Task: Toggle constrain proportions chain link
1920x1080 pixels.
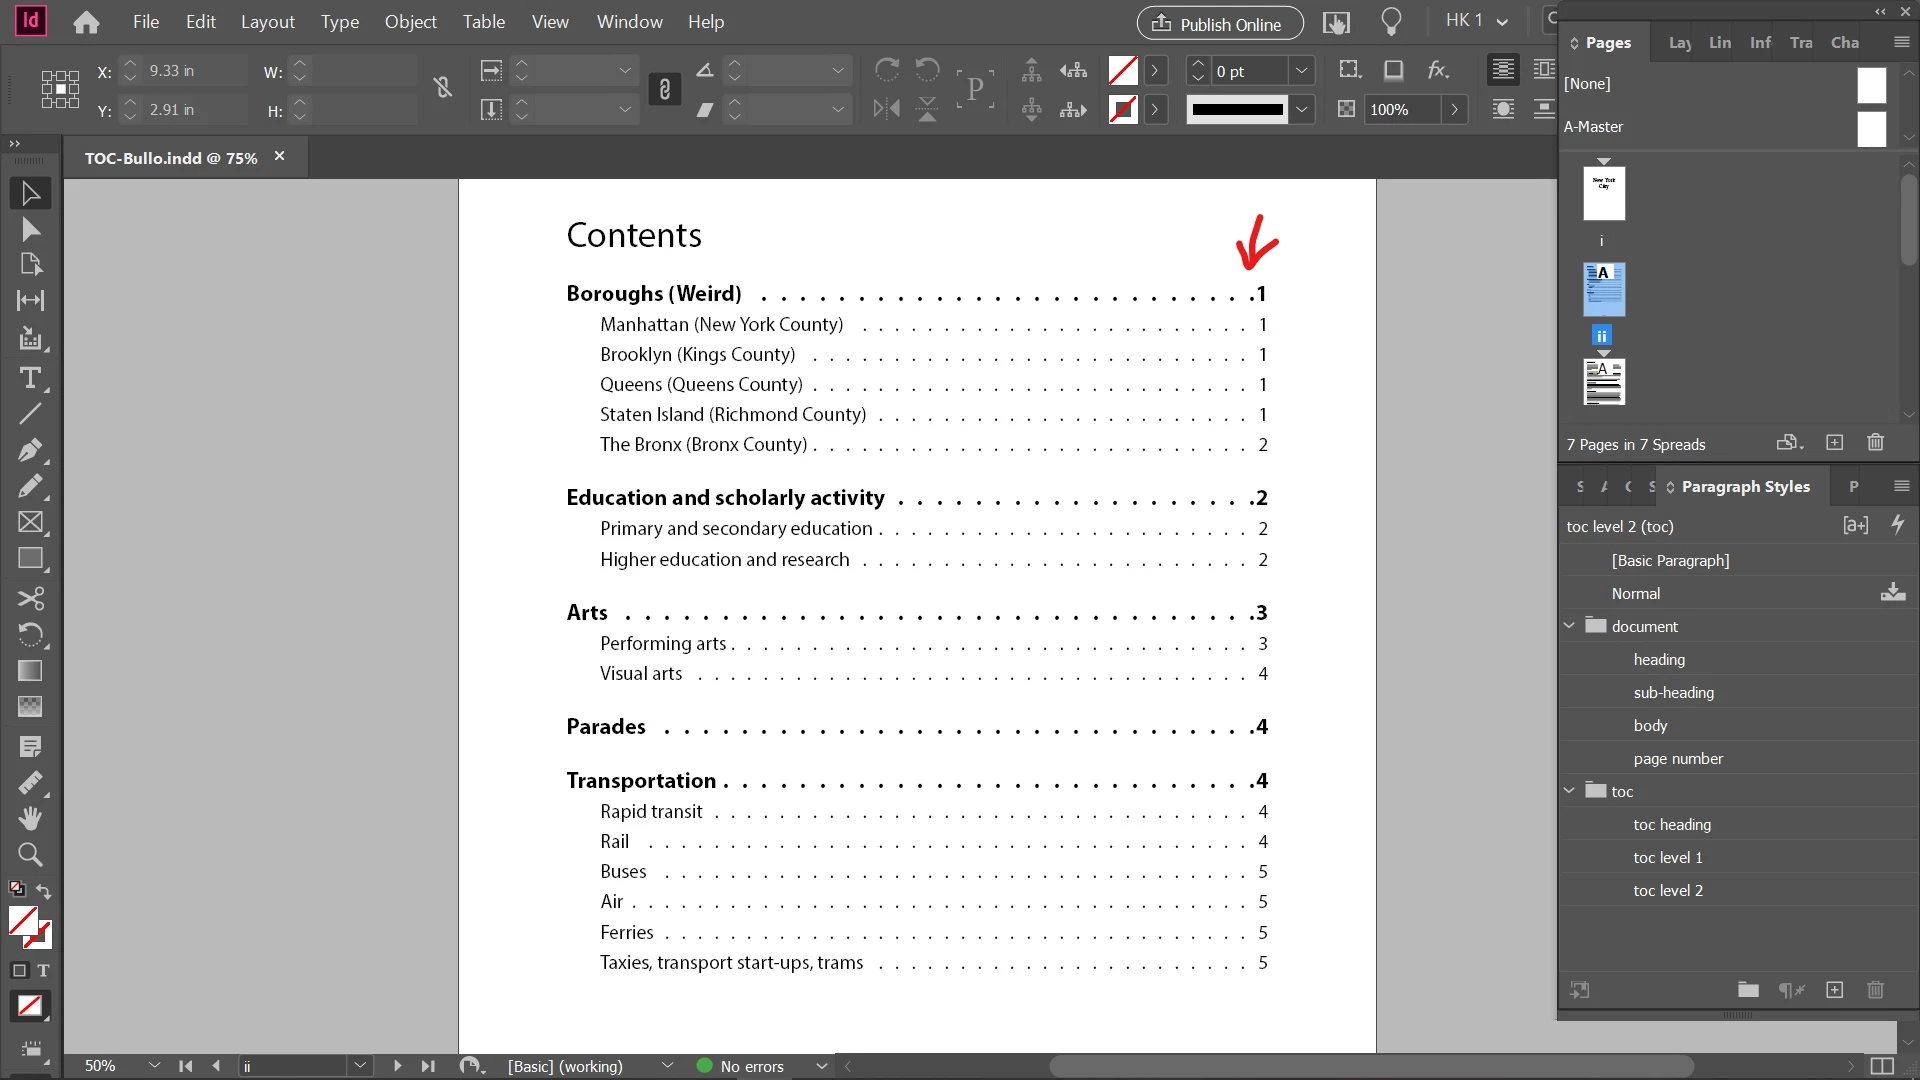Action: pos(664,90)
